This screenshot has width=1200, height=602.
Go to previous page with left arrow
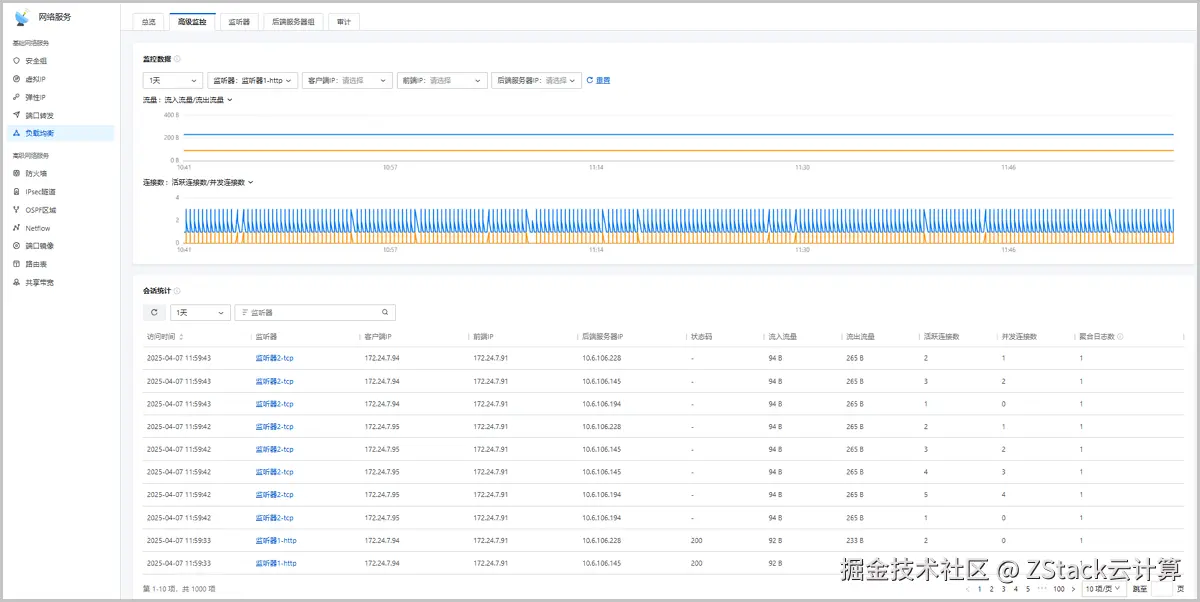coord(967,589)
